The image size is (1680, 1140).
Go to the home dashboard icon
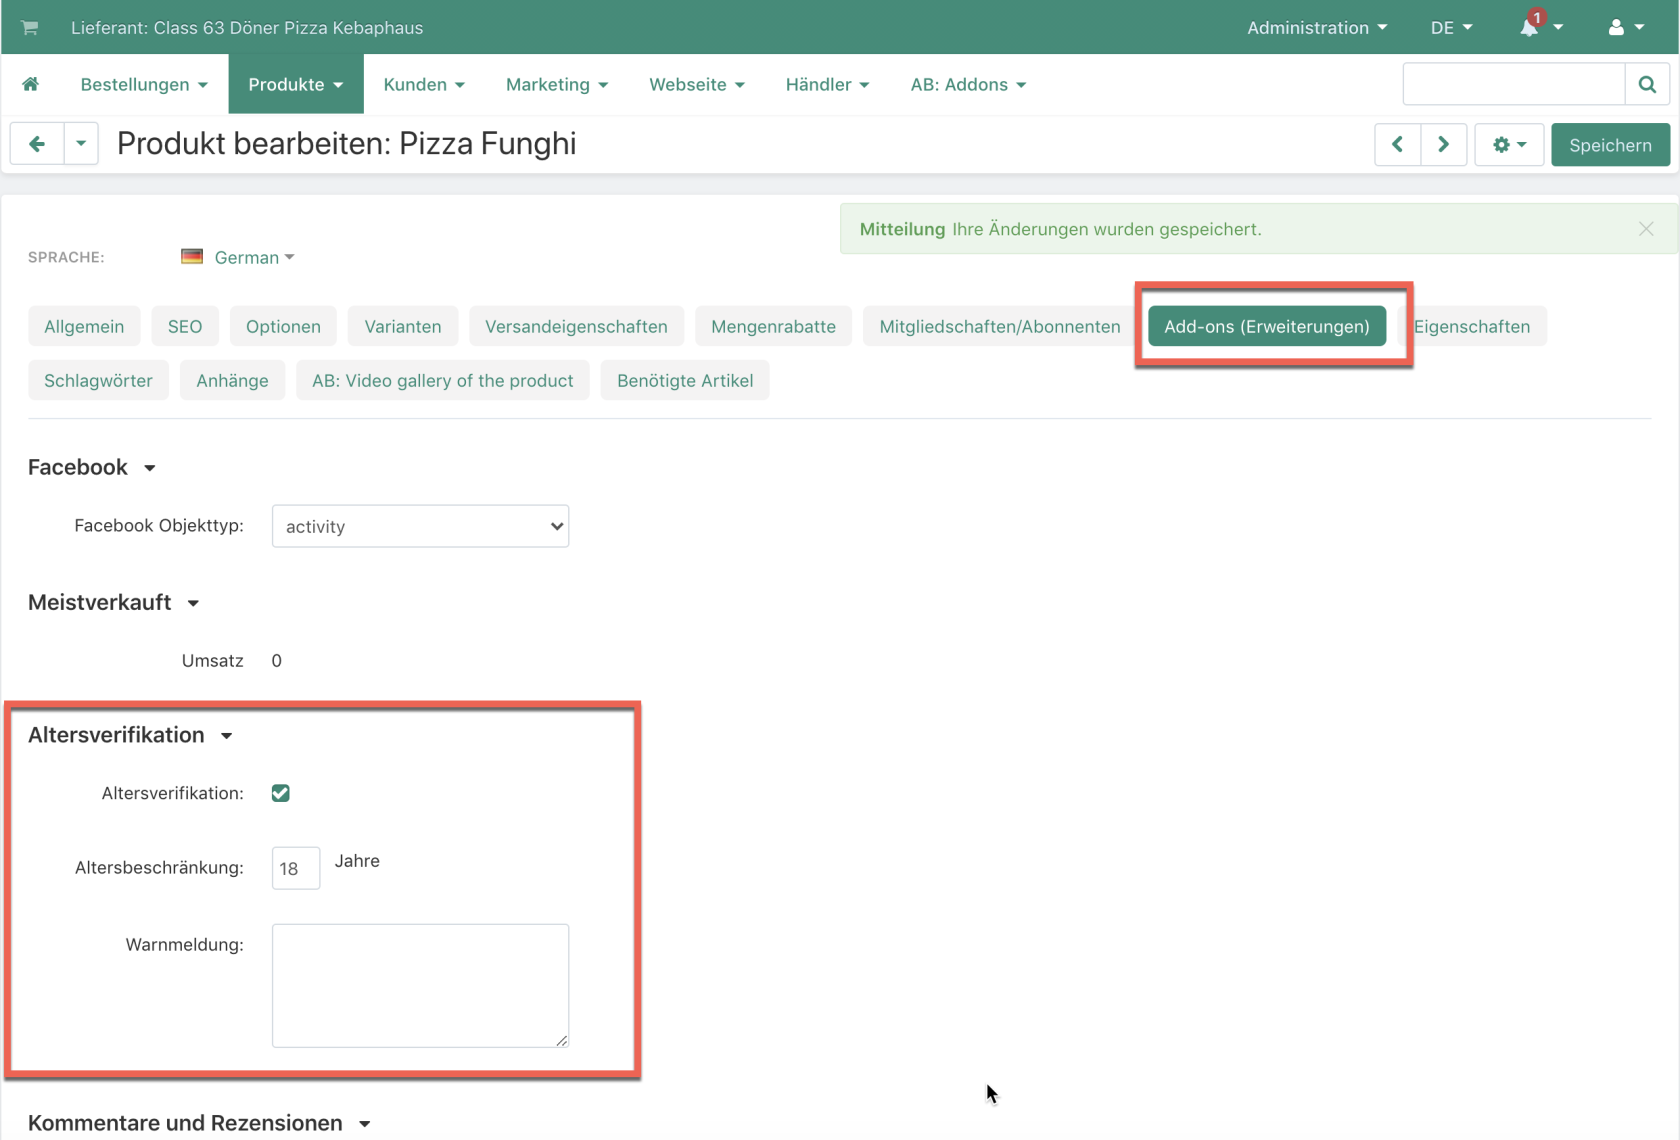pos(31,84)
